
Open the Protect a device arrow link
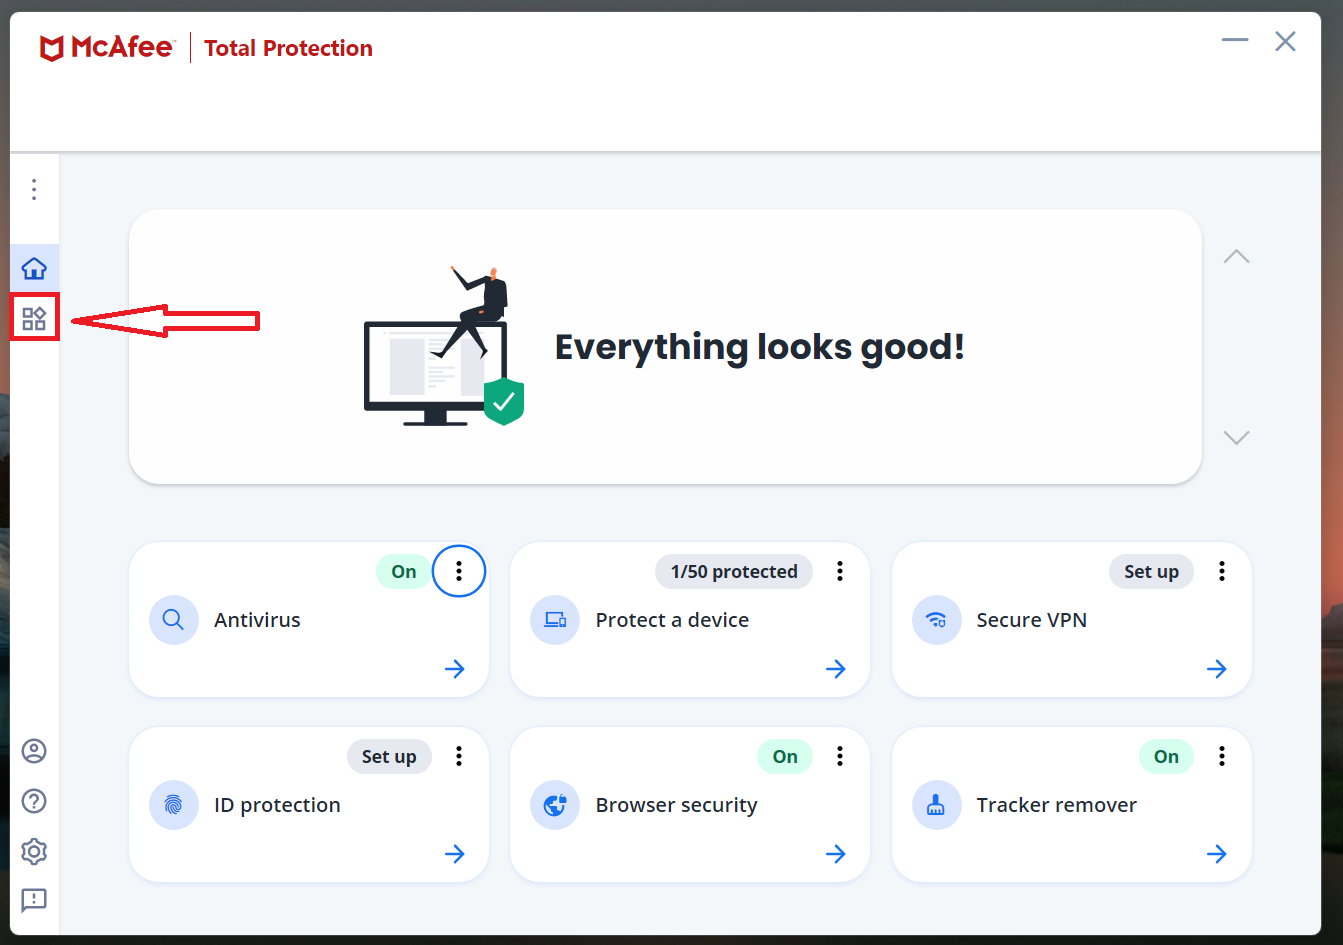(836, 669)
